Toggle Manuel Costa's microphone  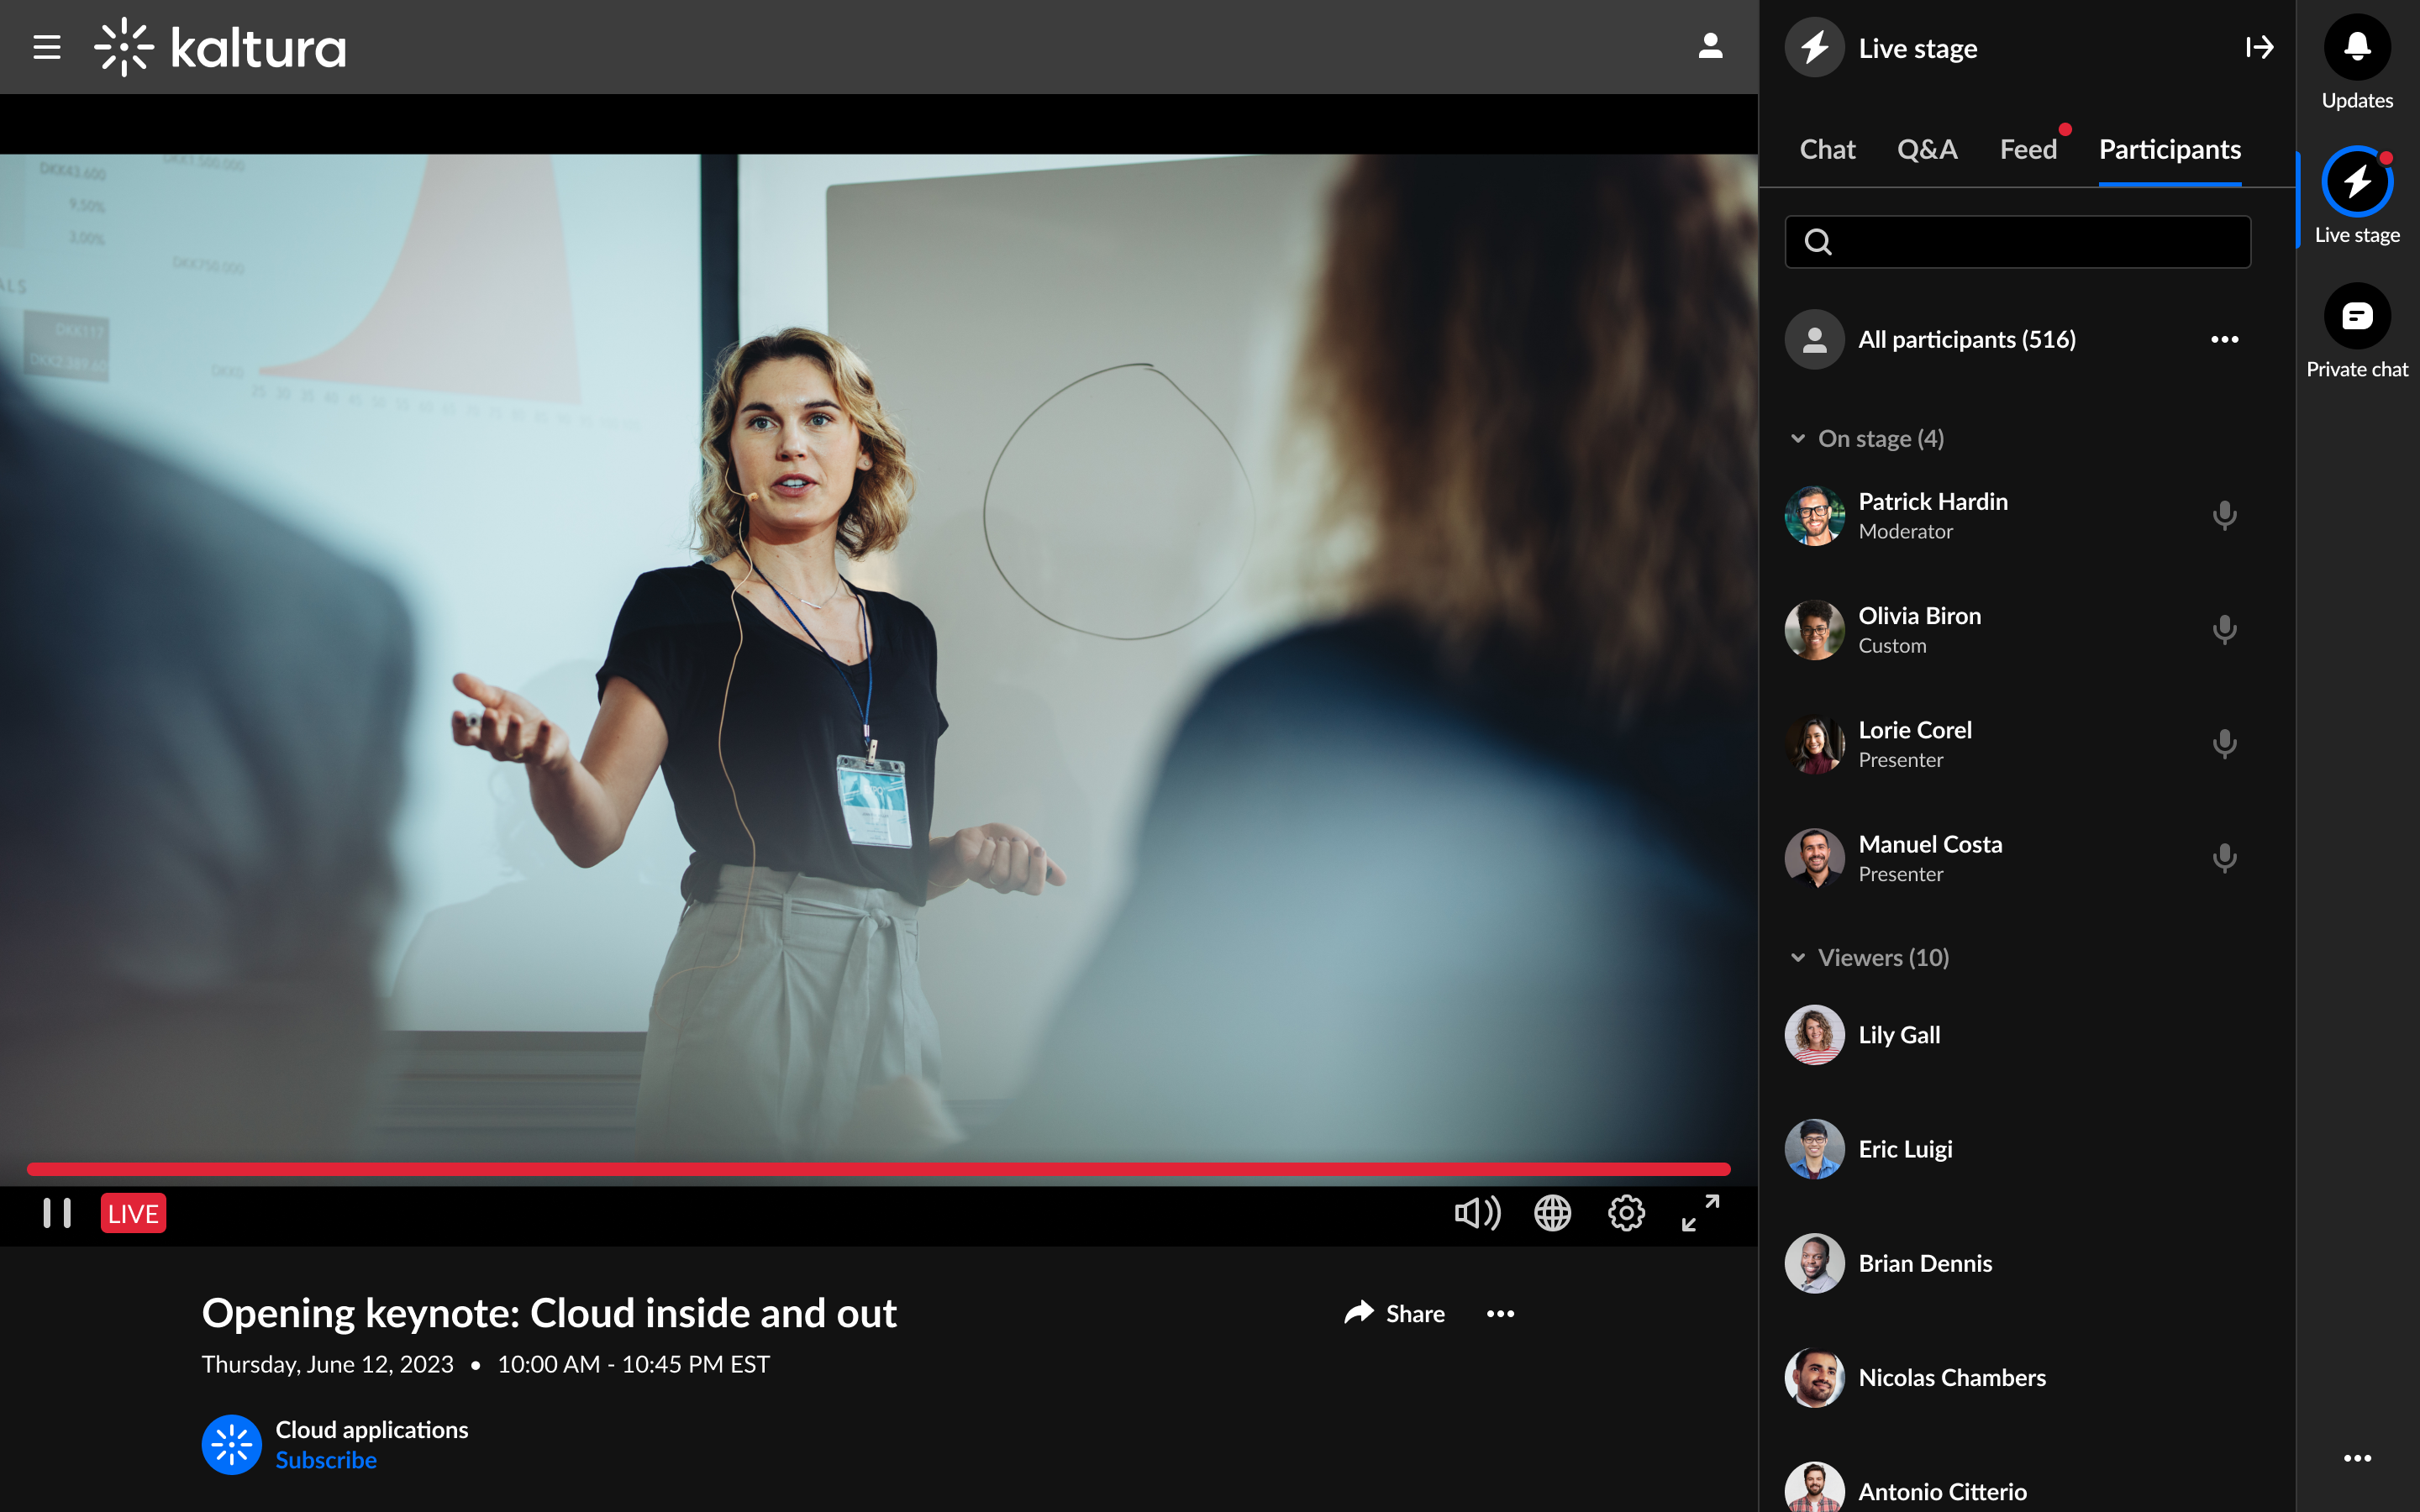coord(2224,858)
